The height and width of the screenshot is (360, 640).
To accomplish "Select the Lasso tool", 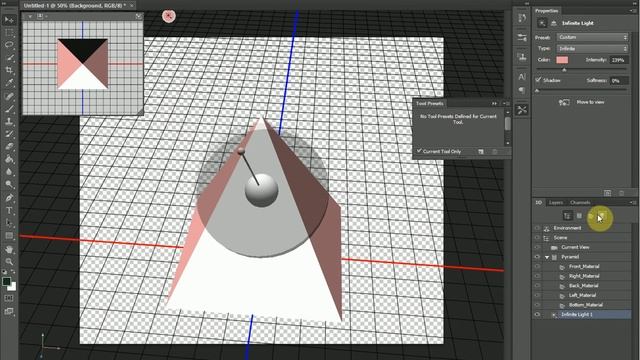I will point(9,44).
